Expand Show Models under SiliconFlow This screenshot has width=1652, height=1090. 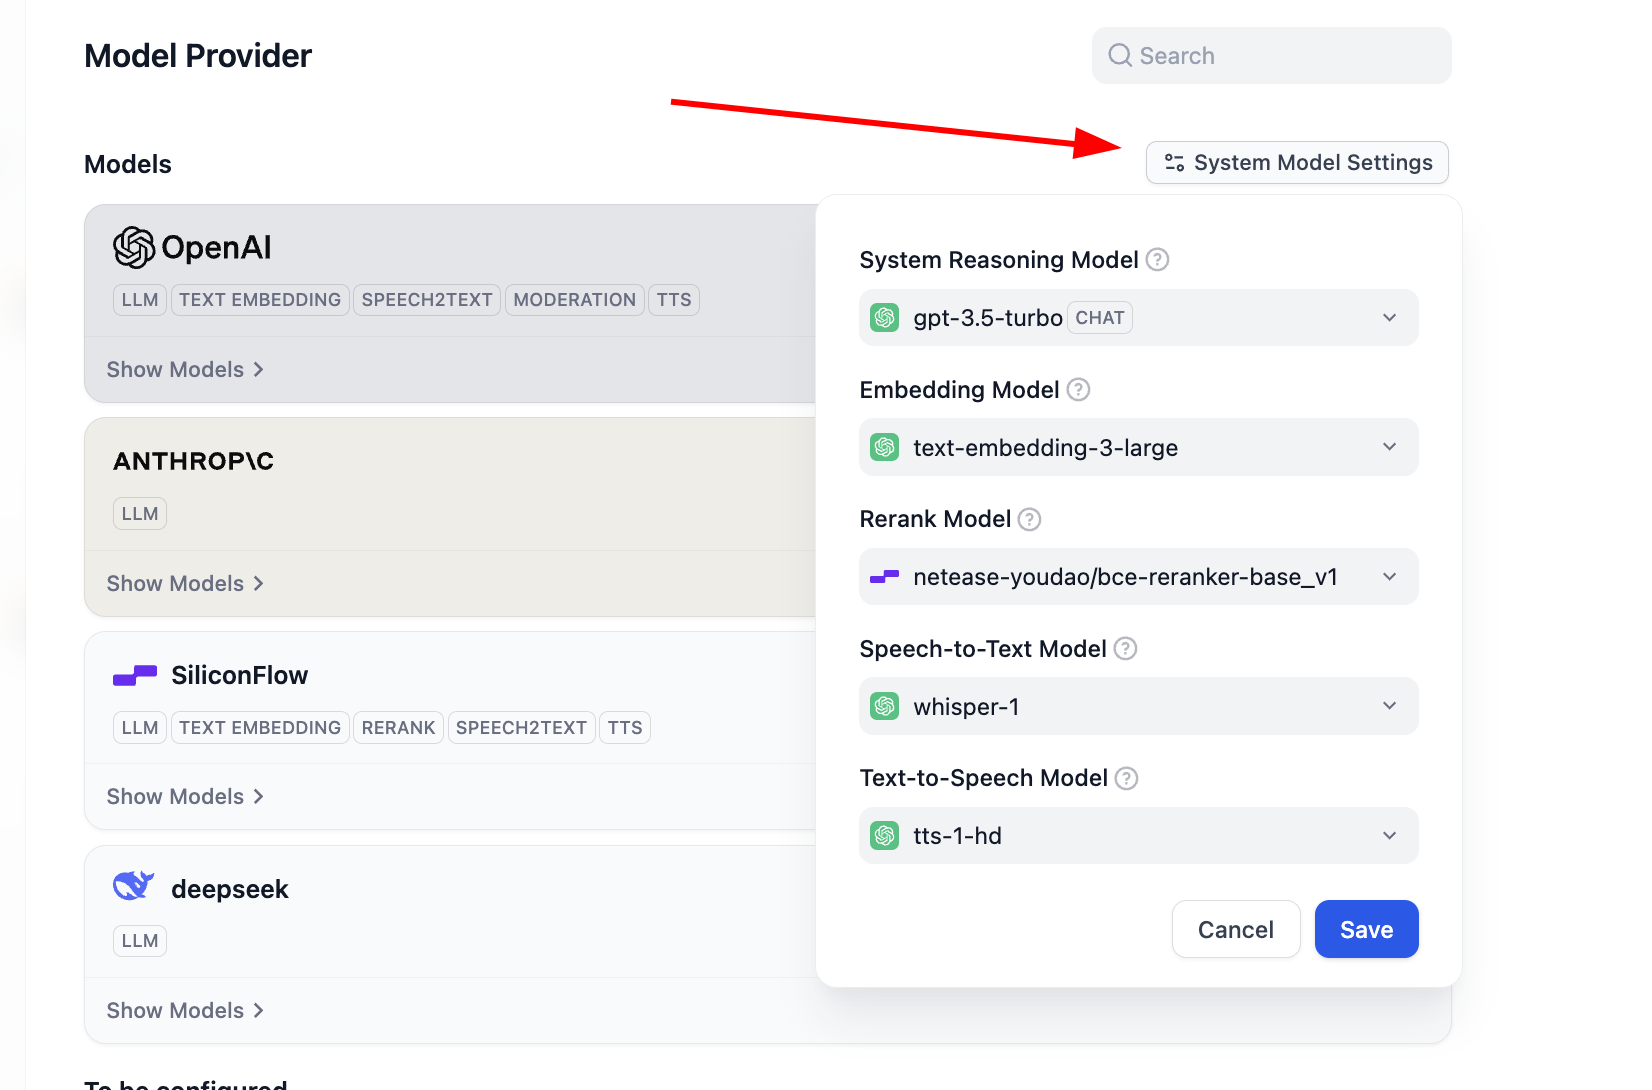[185, 797]
